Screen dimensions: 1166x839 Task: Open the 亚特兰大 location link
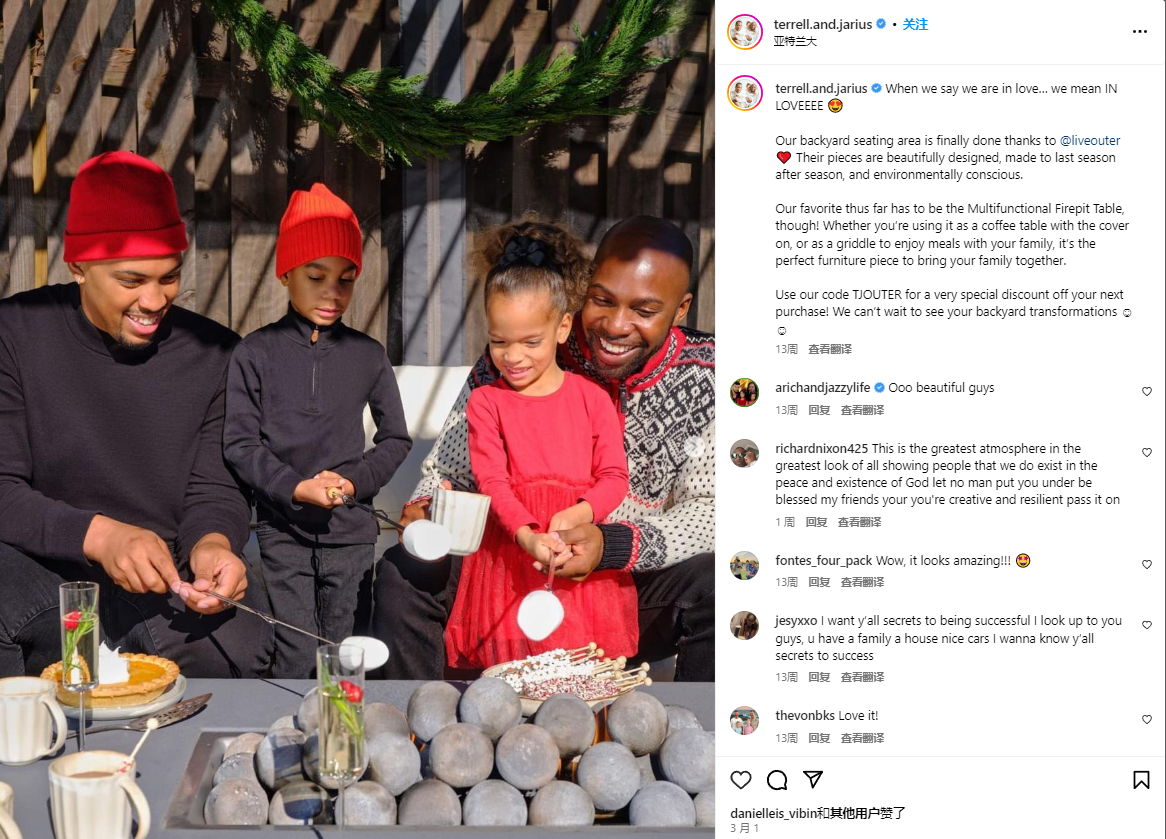795,41
